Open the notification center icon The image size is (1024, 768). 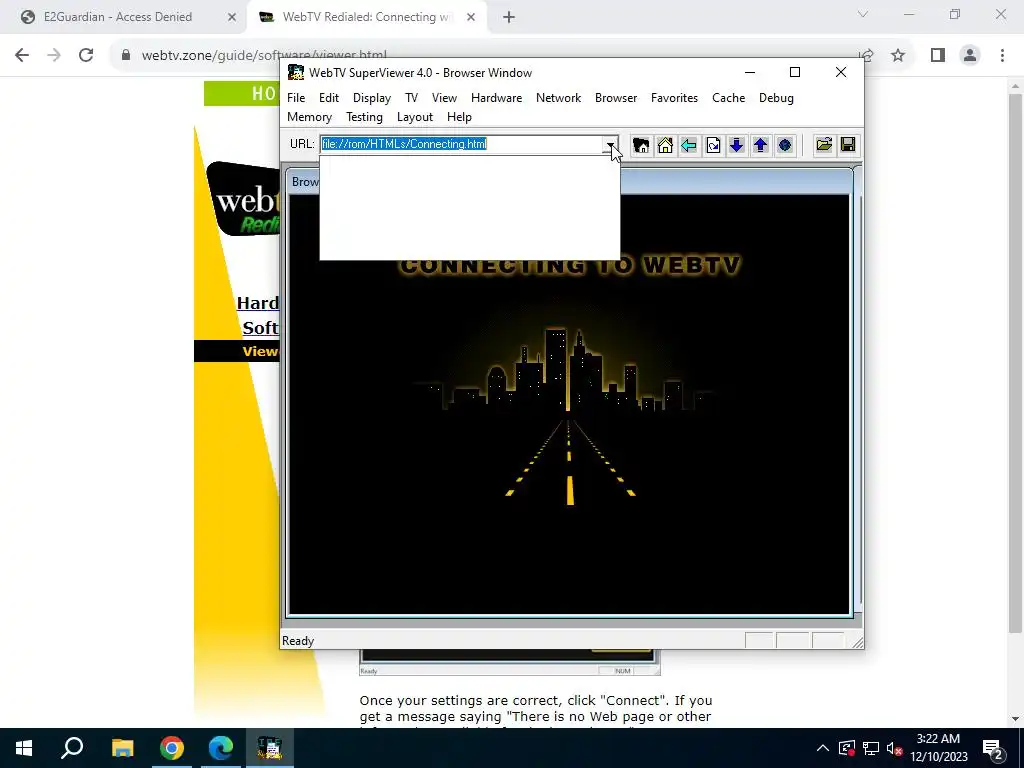(993, 748)
